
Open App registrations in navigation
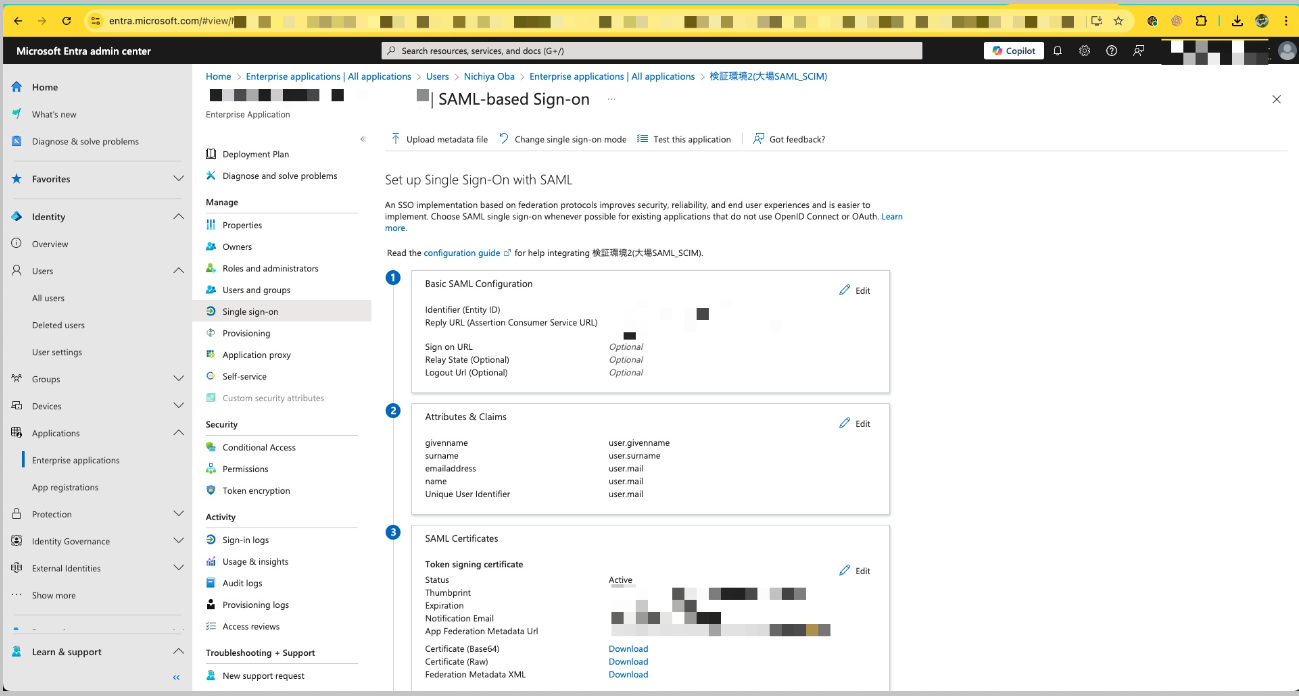[x=65, y=487]
